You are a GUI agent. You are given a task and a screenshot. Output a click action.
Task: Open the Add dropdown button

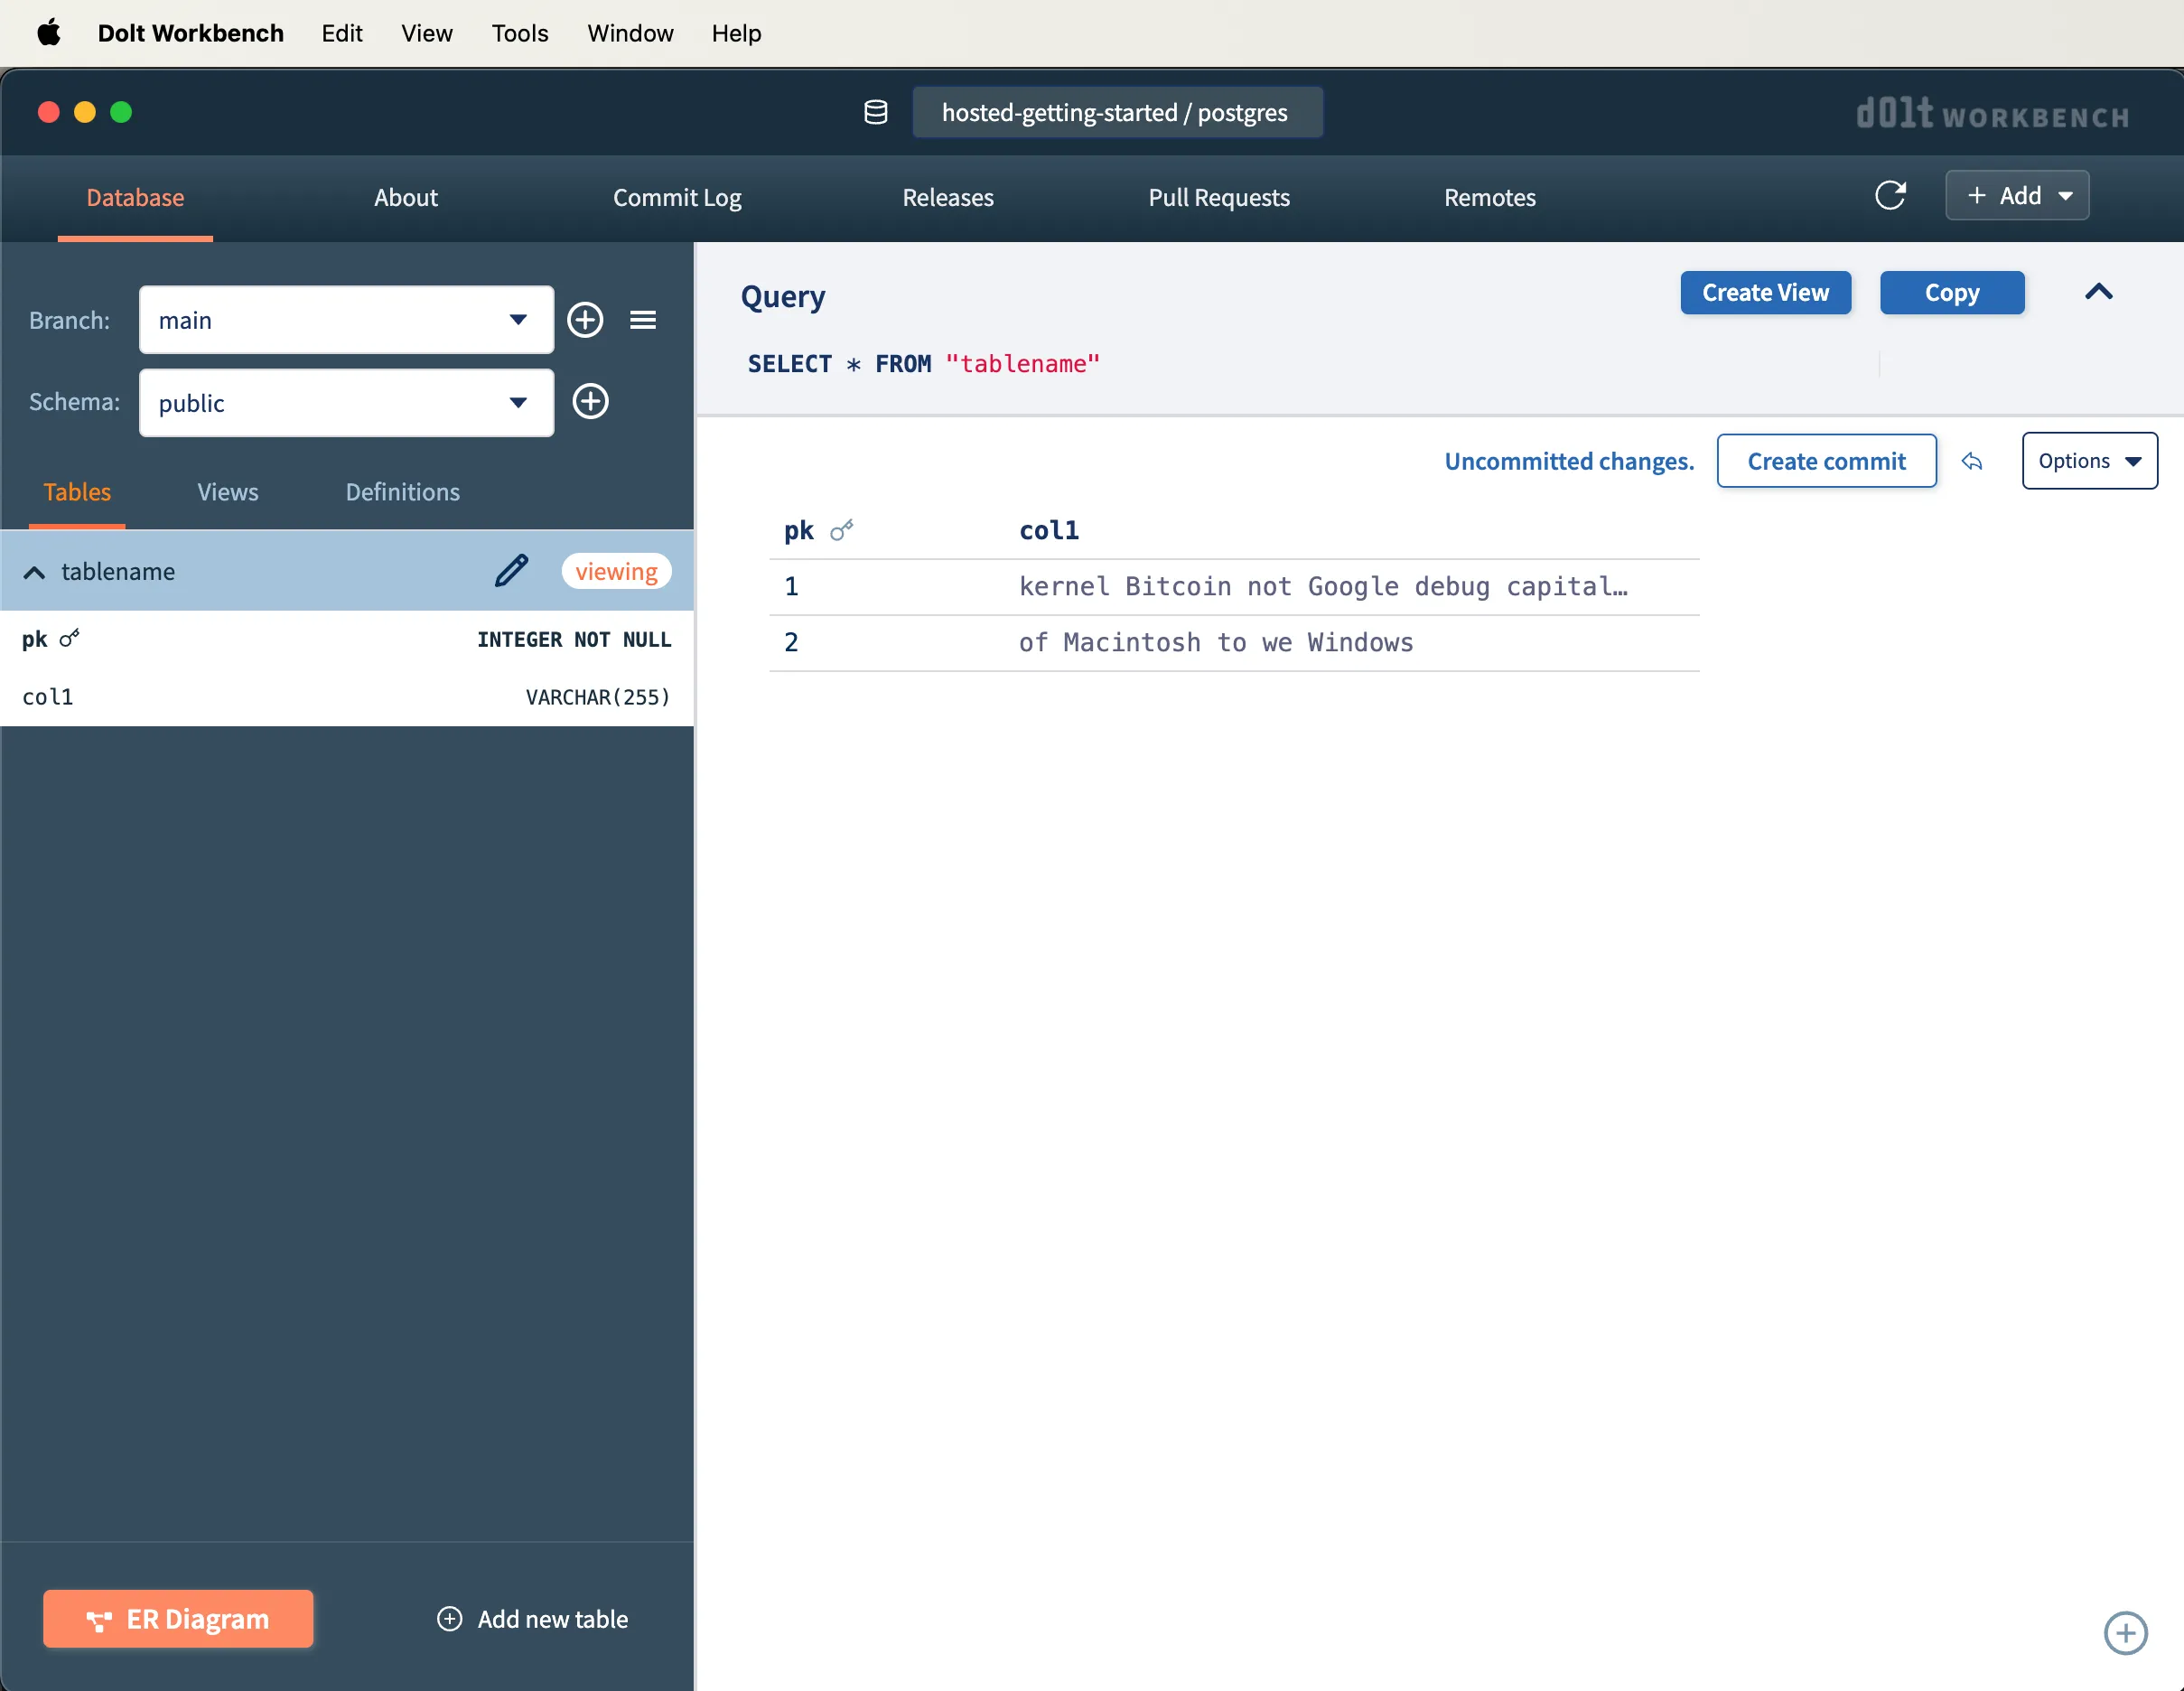[2016, 195]
